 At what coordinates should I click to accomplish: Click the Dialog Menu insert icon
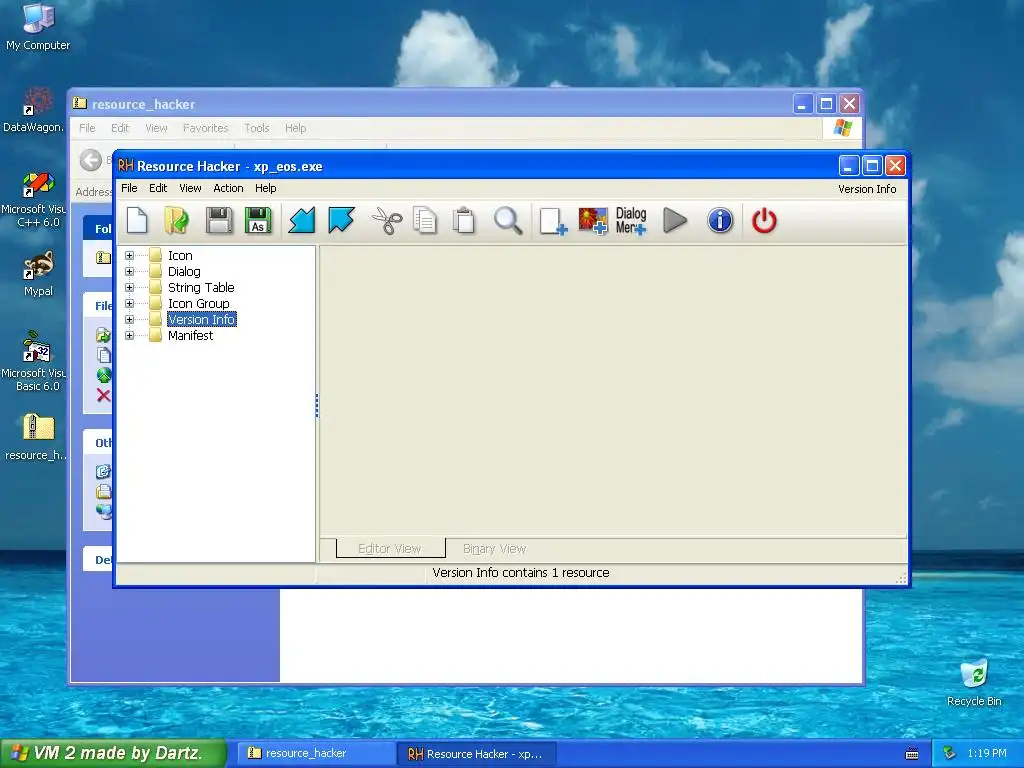click(x=631, y=221)
